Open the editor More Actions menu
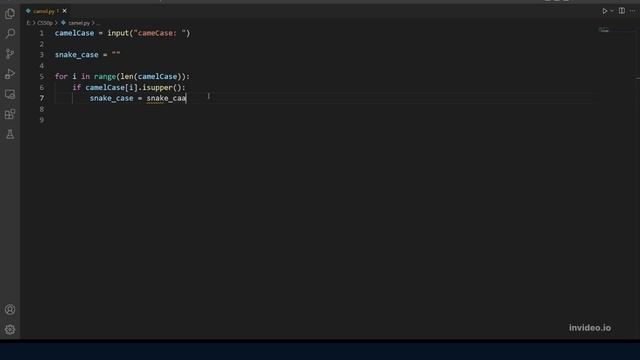Image resolution: width=640 pixels, height=360 pixels. click(632, 11)
